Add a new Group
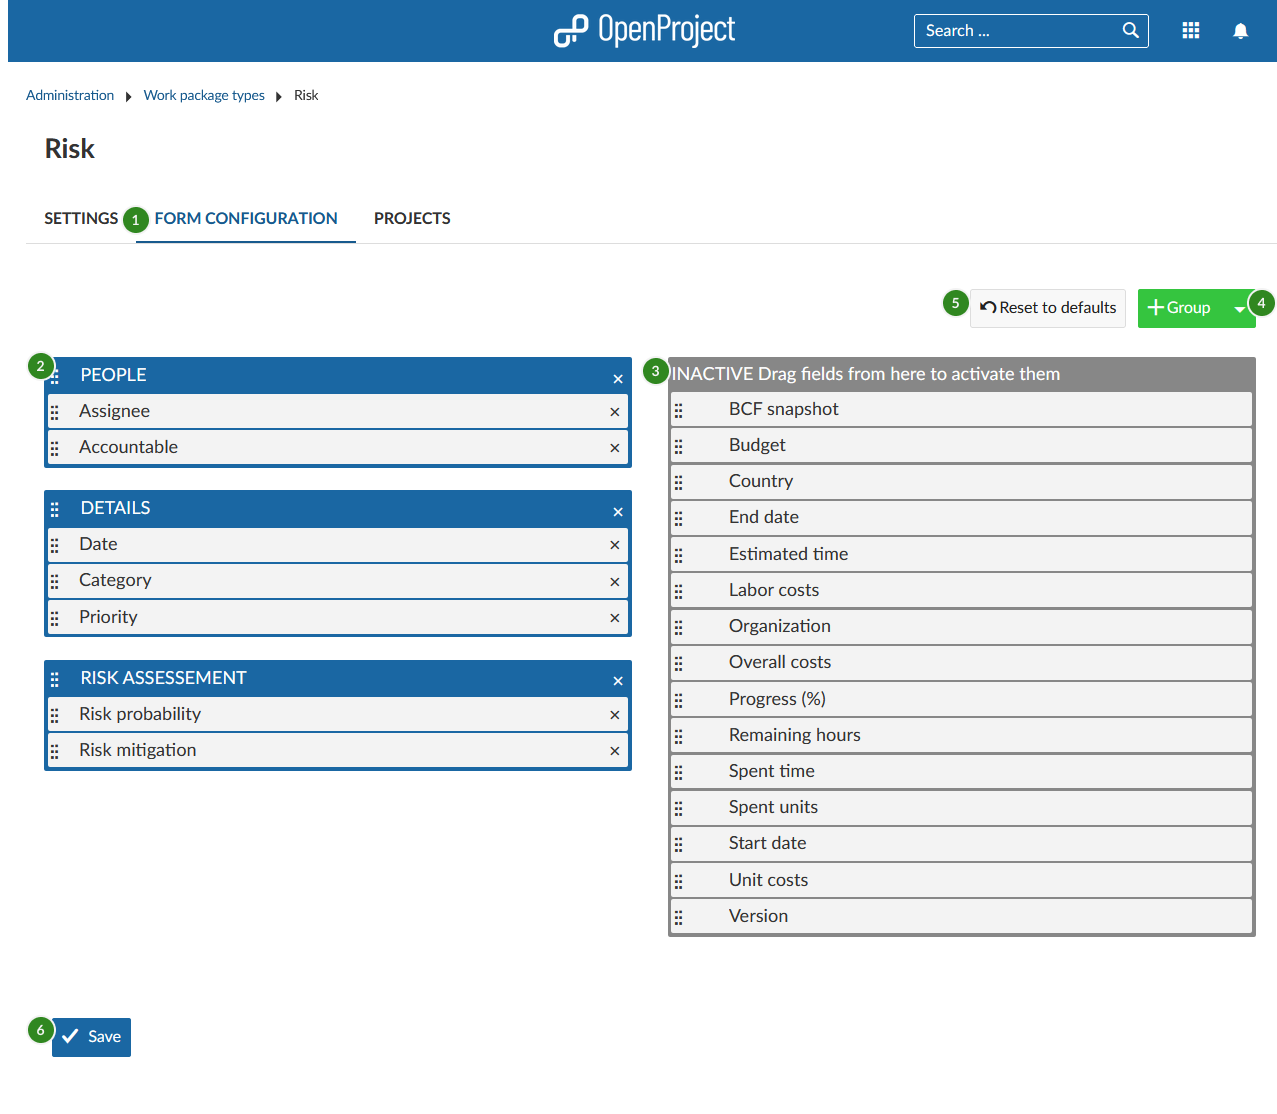 [1180, 308]
